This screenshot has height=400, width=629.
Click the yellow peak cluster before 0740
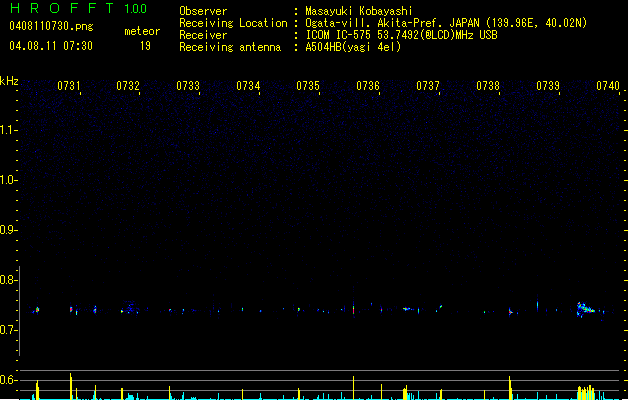point(586,392)
